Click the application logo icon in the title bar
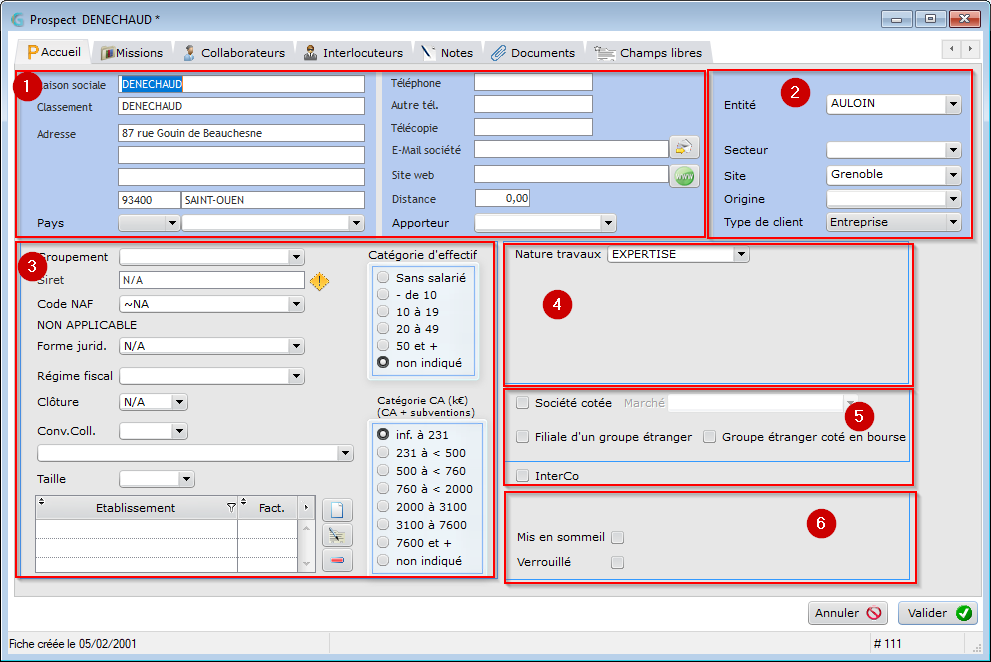Viewport: 991px width, 662px height. pos(18,20)
